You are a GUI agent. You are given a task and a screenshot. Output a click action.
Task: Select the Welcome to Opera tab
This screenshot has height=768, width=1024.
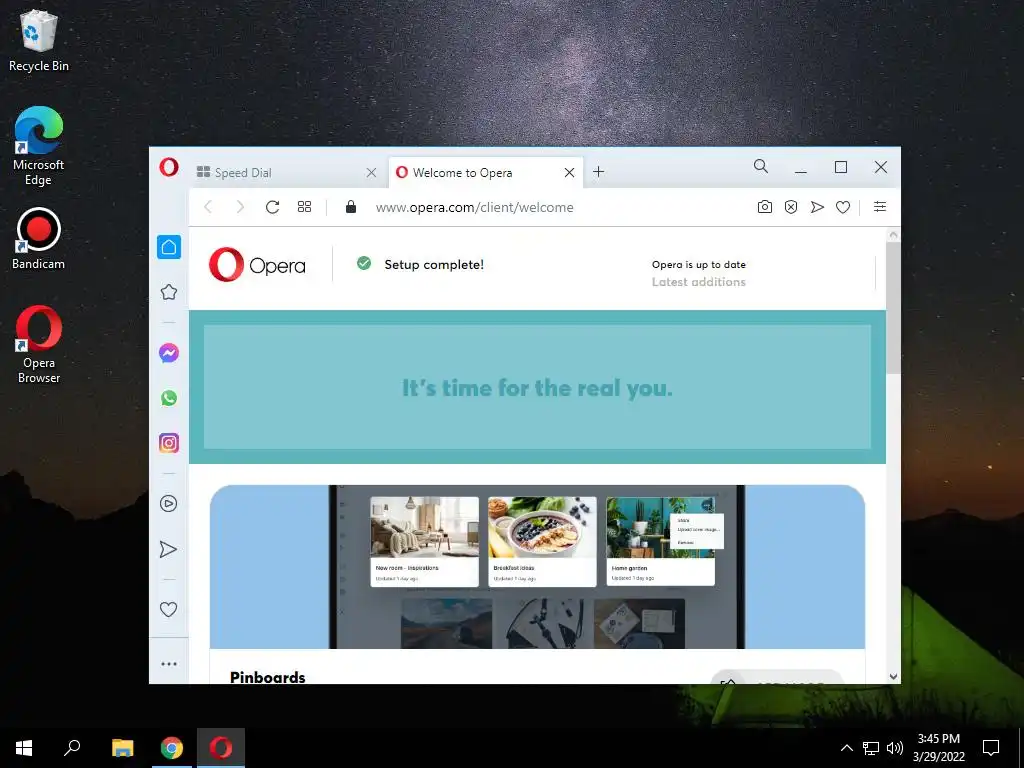pos(486,172)
